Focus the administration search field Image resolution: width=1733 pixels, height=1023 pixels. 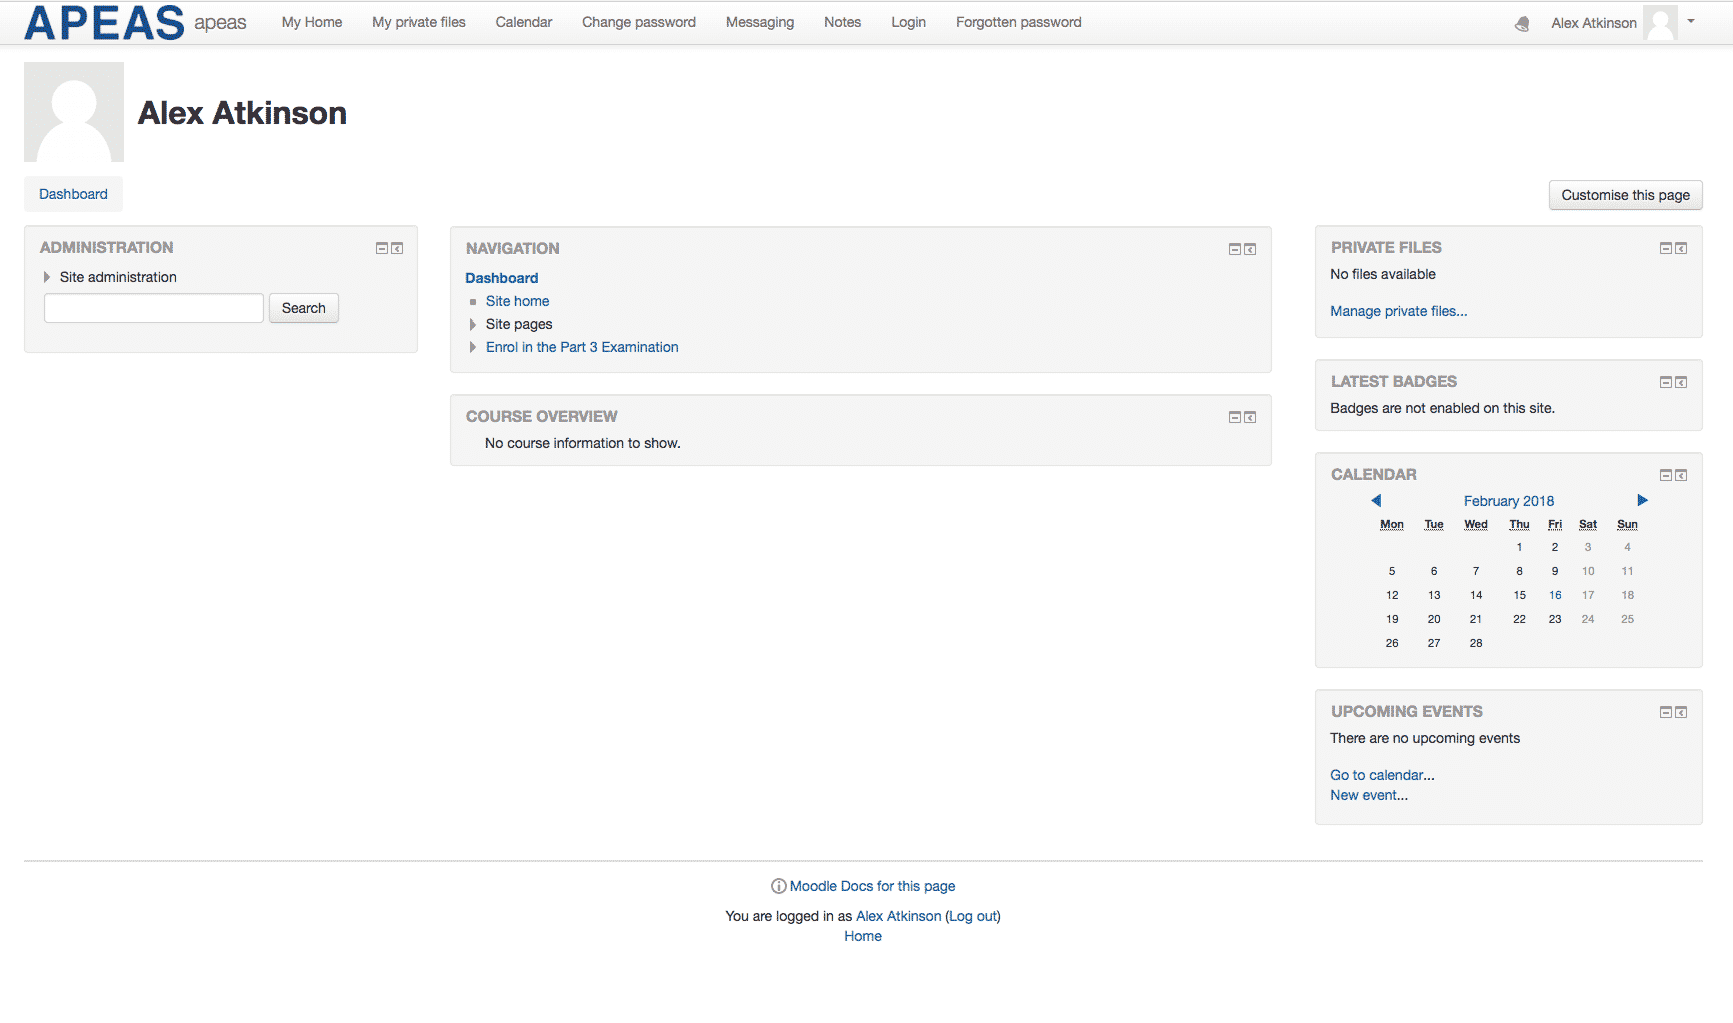click(154, 308)
